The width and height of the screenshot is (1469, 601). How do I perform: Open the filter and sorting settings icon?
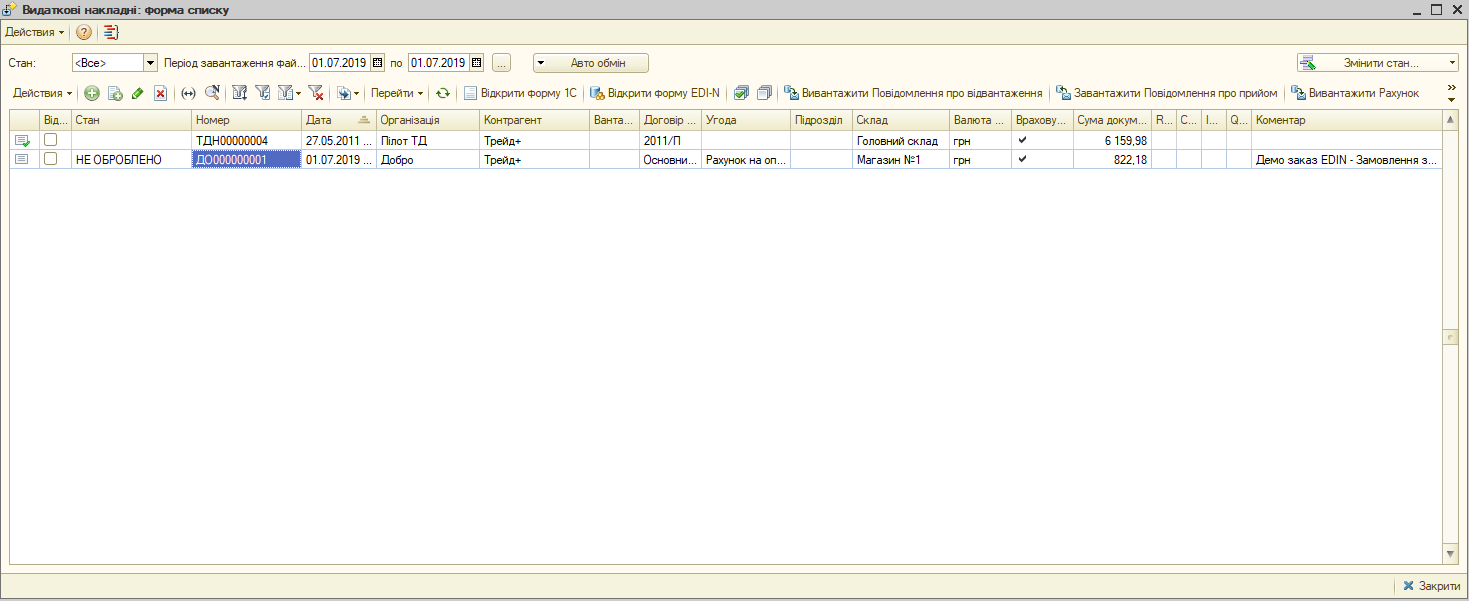tap(240, 93)
